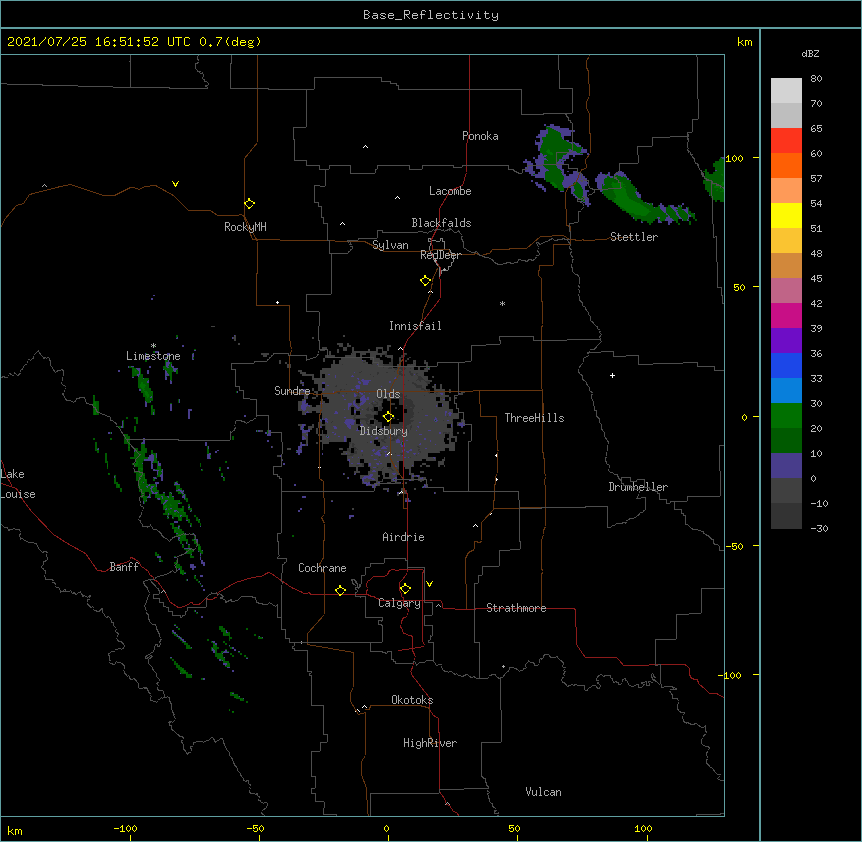Click the RockyMH label
The width and height of the screenshot is (862, 842).
pos(245,227)
